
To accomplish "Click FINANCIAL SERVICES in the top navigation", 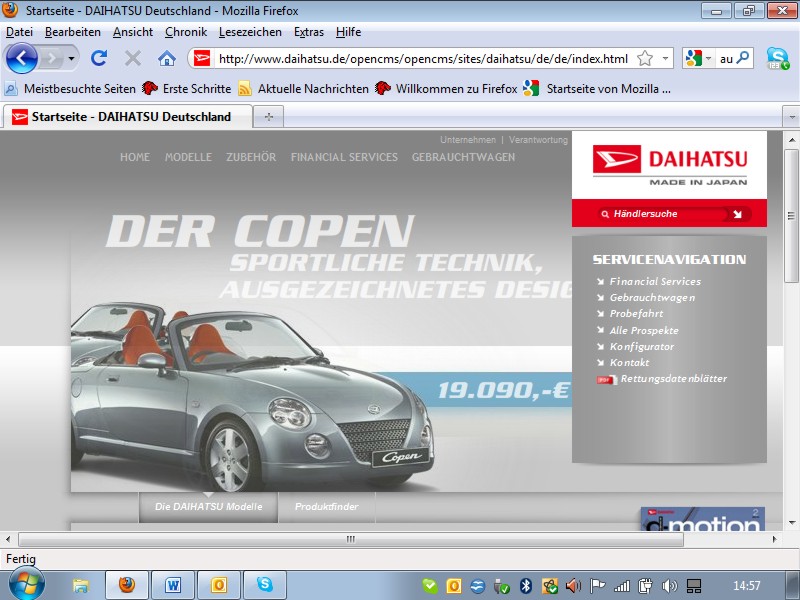I will 344,157.
